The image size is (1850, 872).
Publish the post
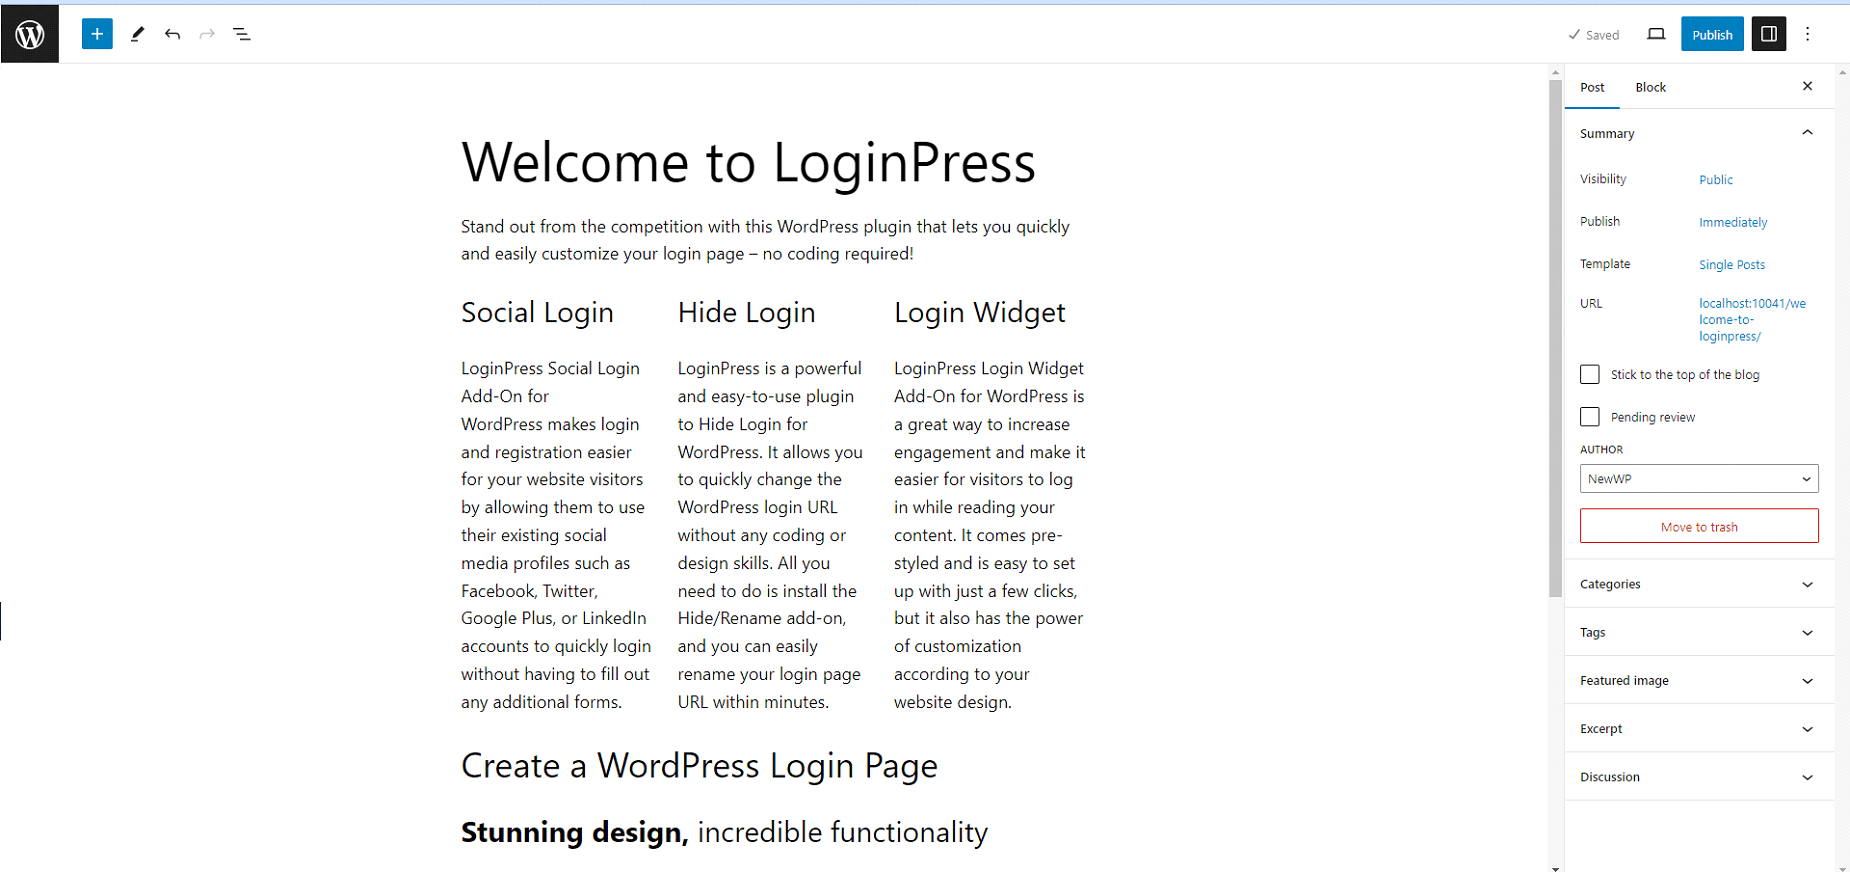[x=1712, y=34]
